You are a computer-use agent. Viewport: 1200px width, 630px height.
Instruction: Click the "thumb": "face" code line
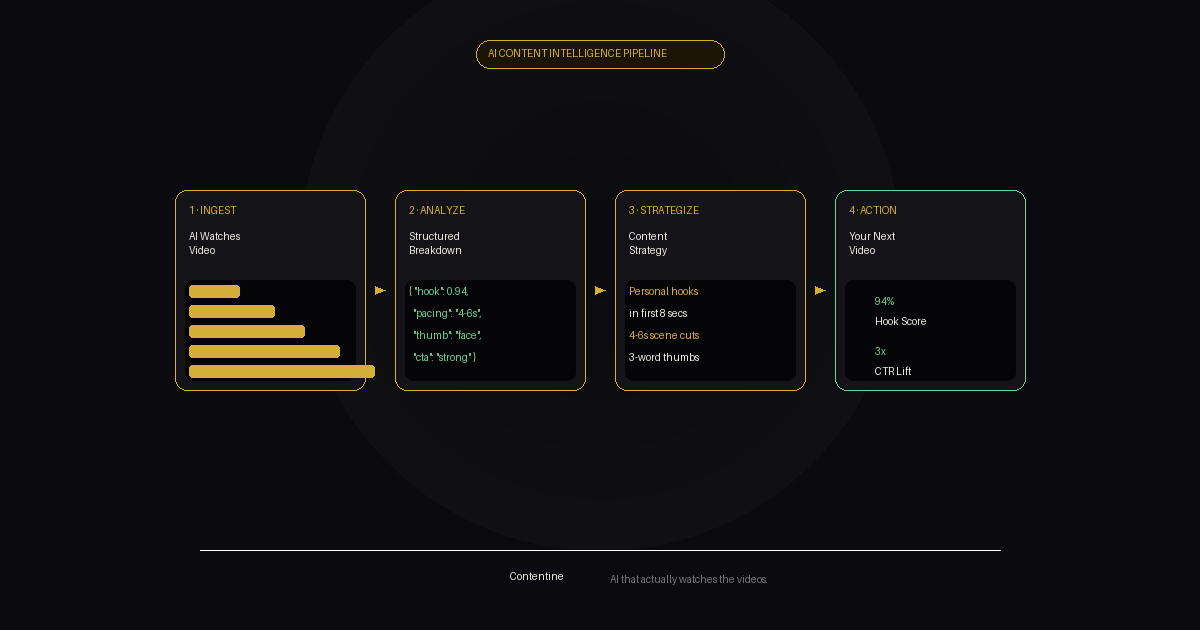[x=447, y=335]
